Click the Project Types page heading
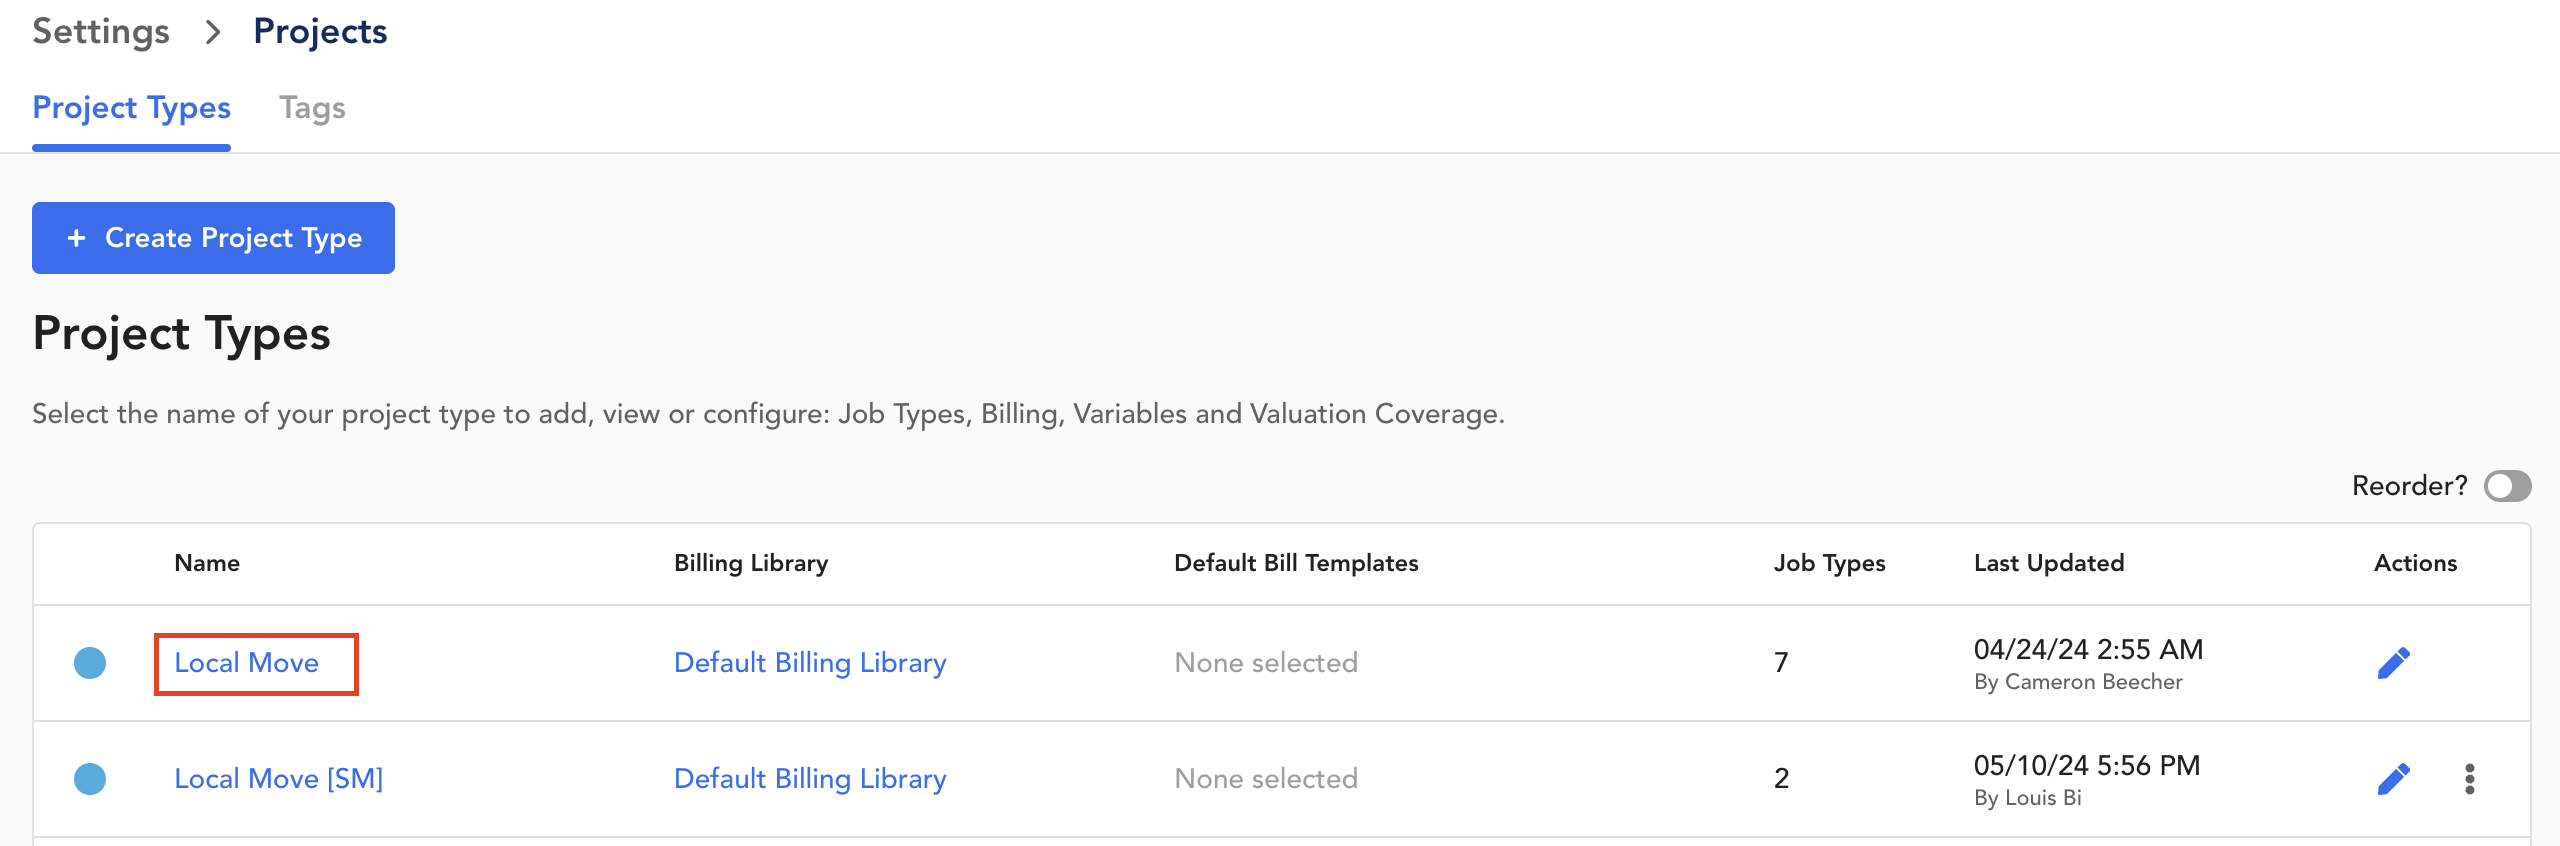 [181, 334]
